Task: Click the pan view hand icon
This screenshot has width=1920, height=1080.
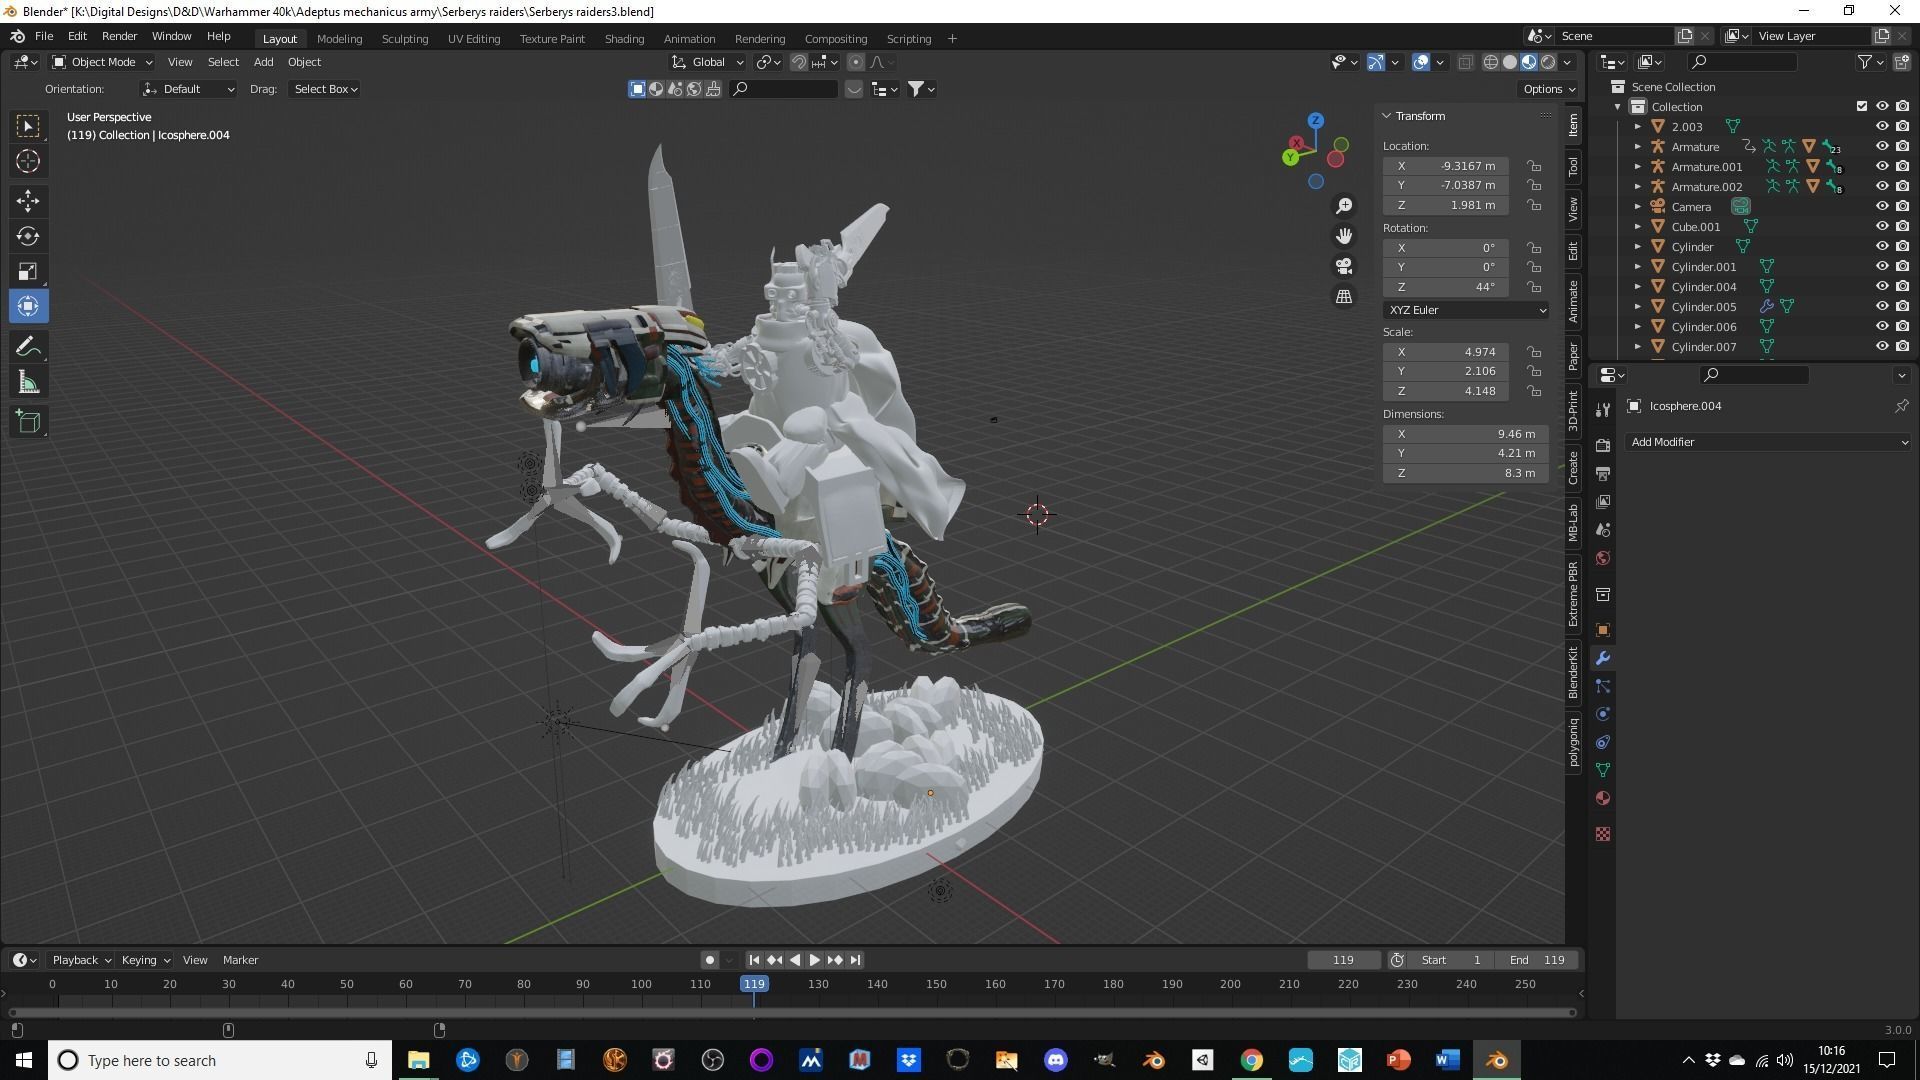Action: tap(1344, 235)
